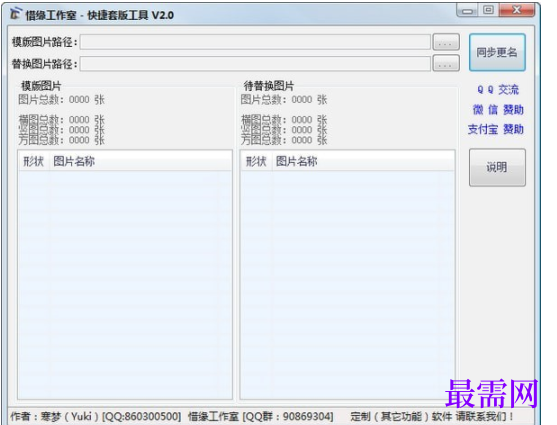Open the QQ 交流 link
557x425 pixels.
[498, 90]
